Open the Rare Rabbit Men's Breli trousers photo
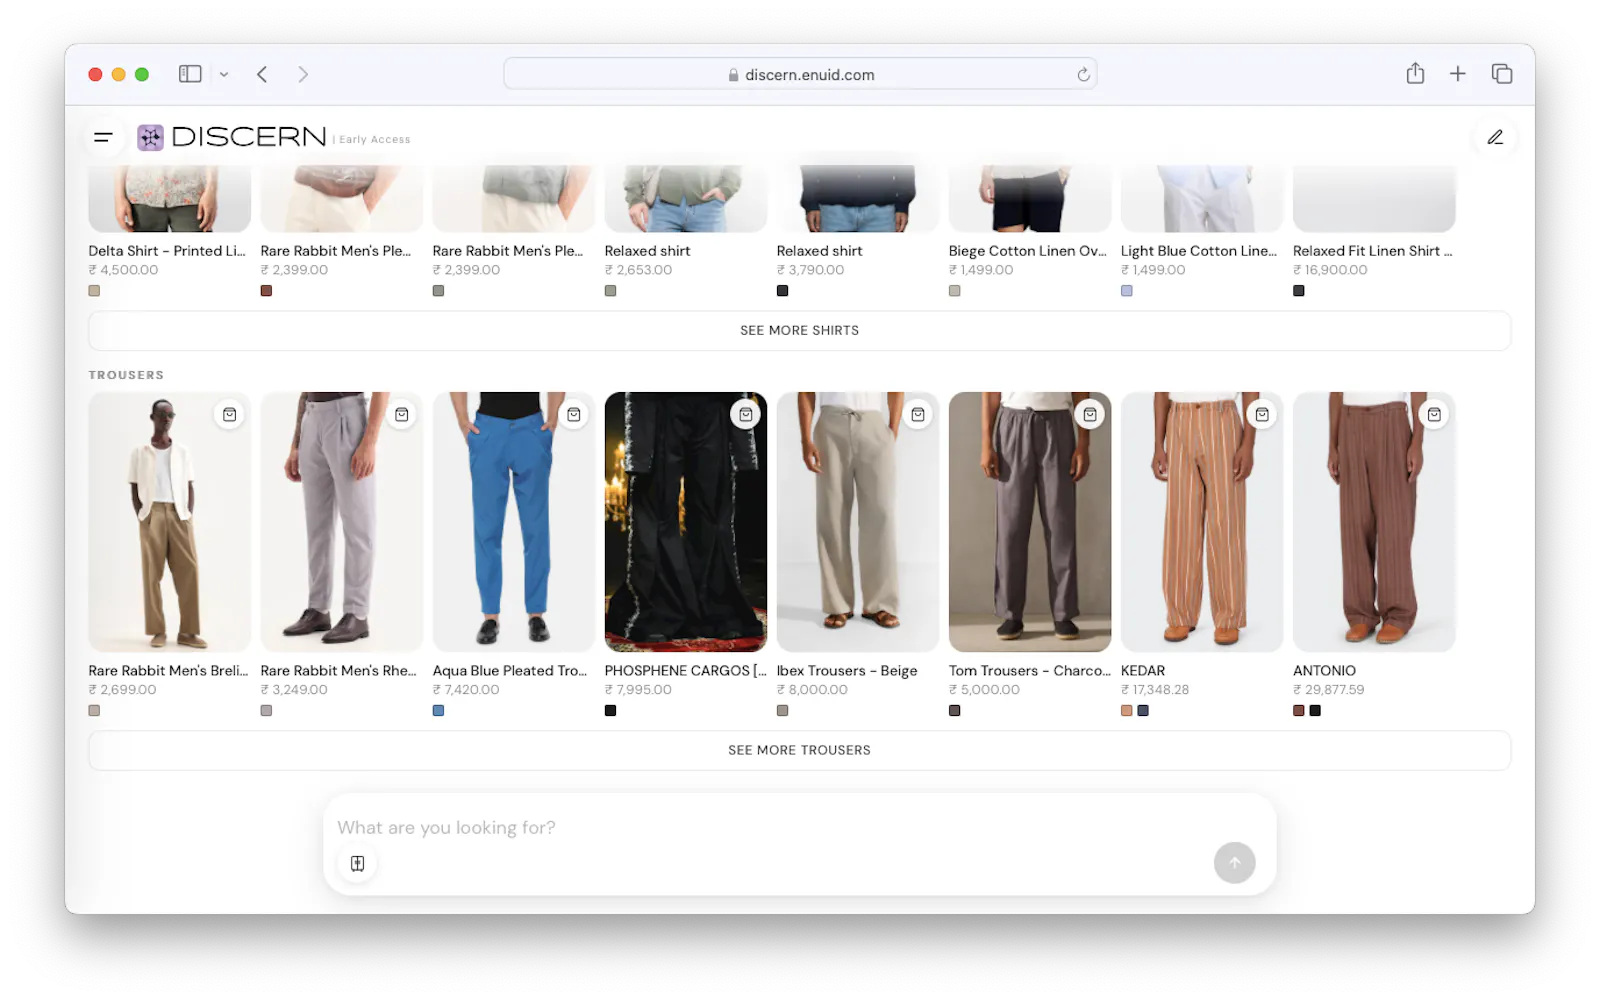This screenshot has width=1600, height=1000. pyautogui.click(x=169, y=522)
